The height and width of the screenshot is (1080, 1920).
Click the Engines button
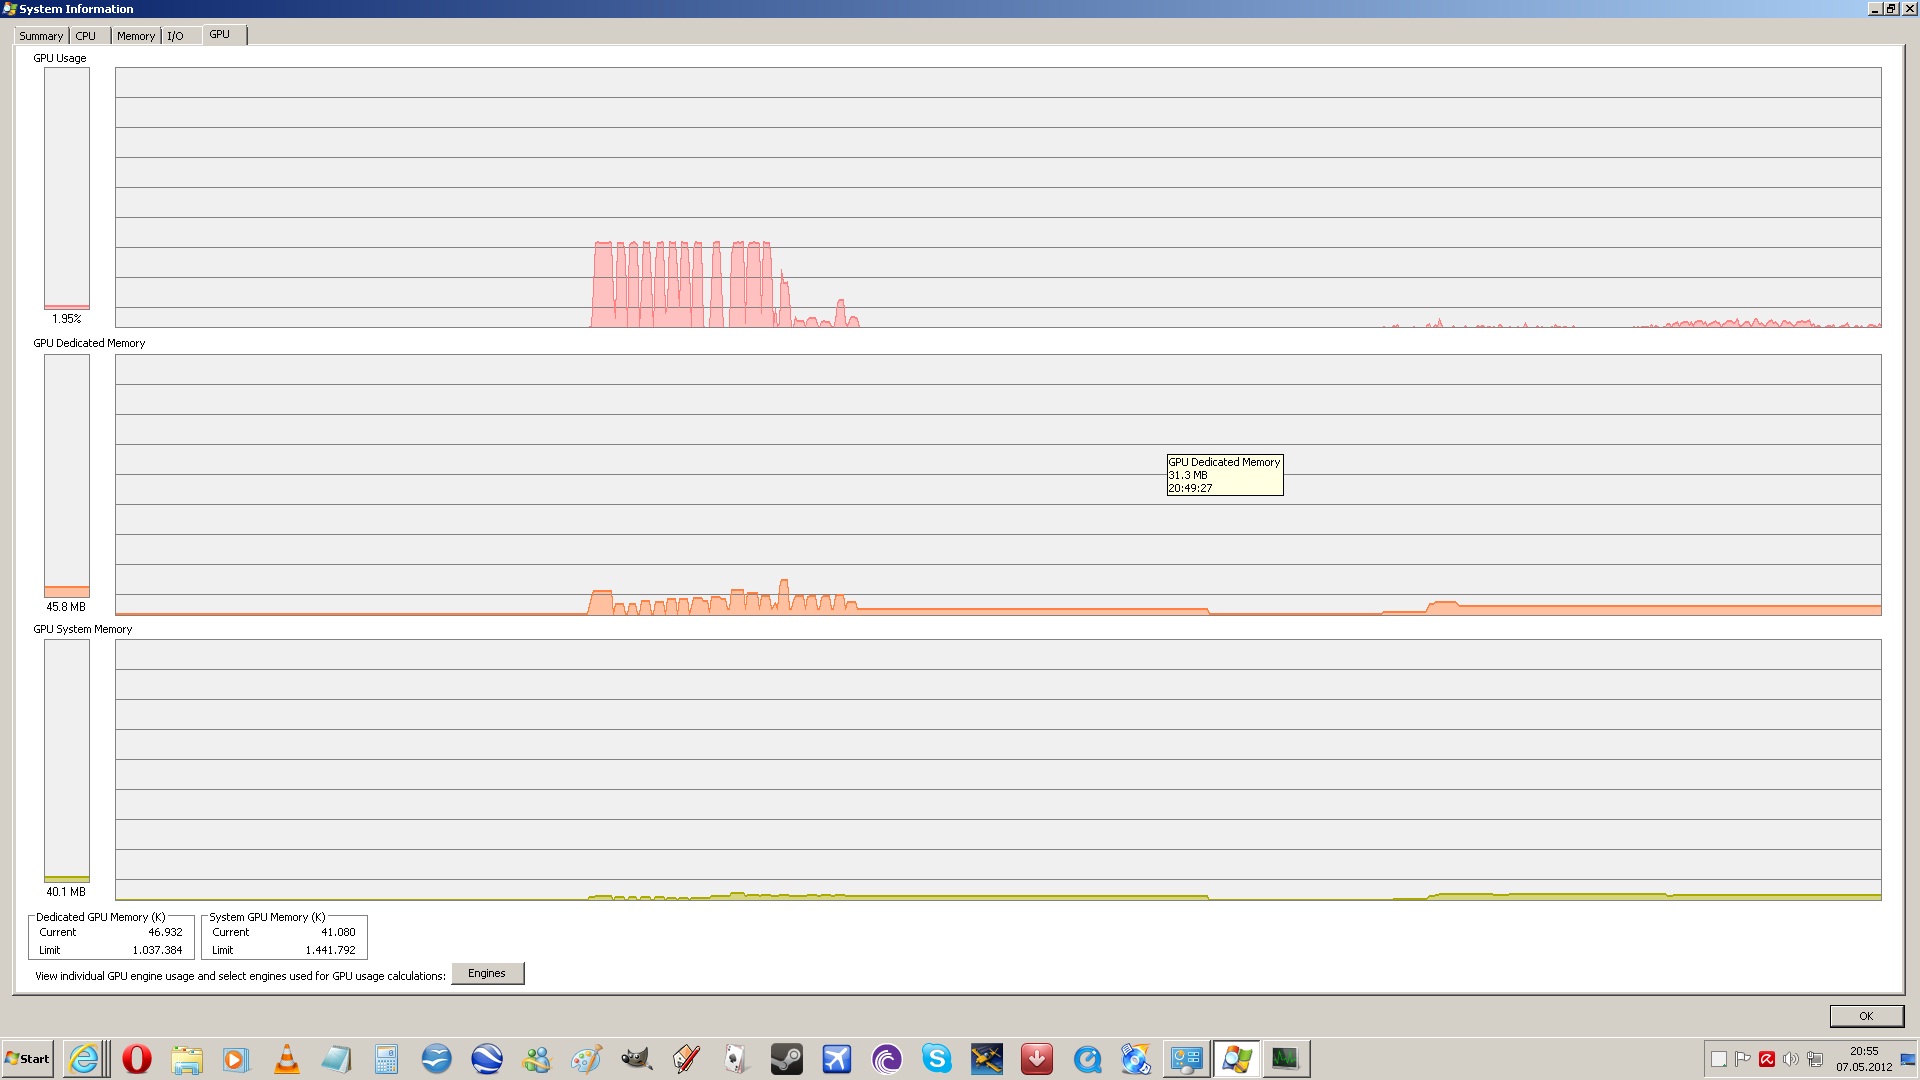coord(487,974)
